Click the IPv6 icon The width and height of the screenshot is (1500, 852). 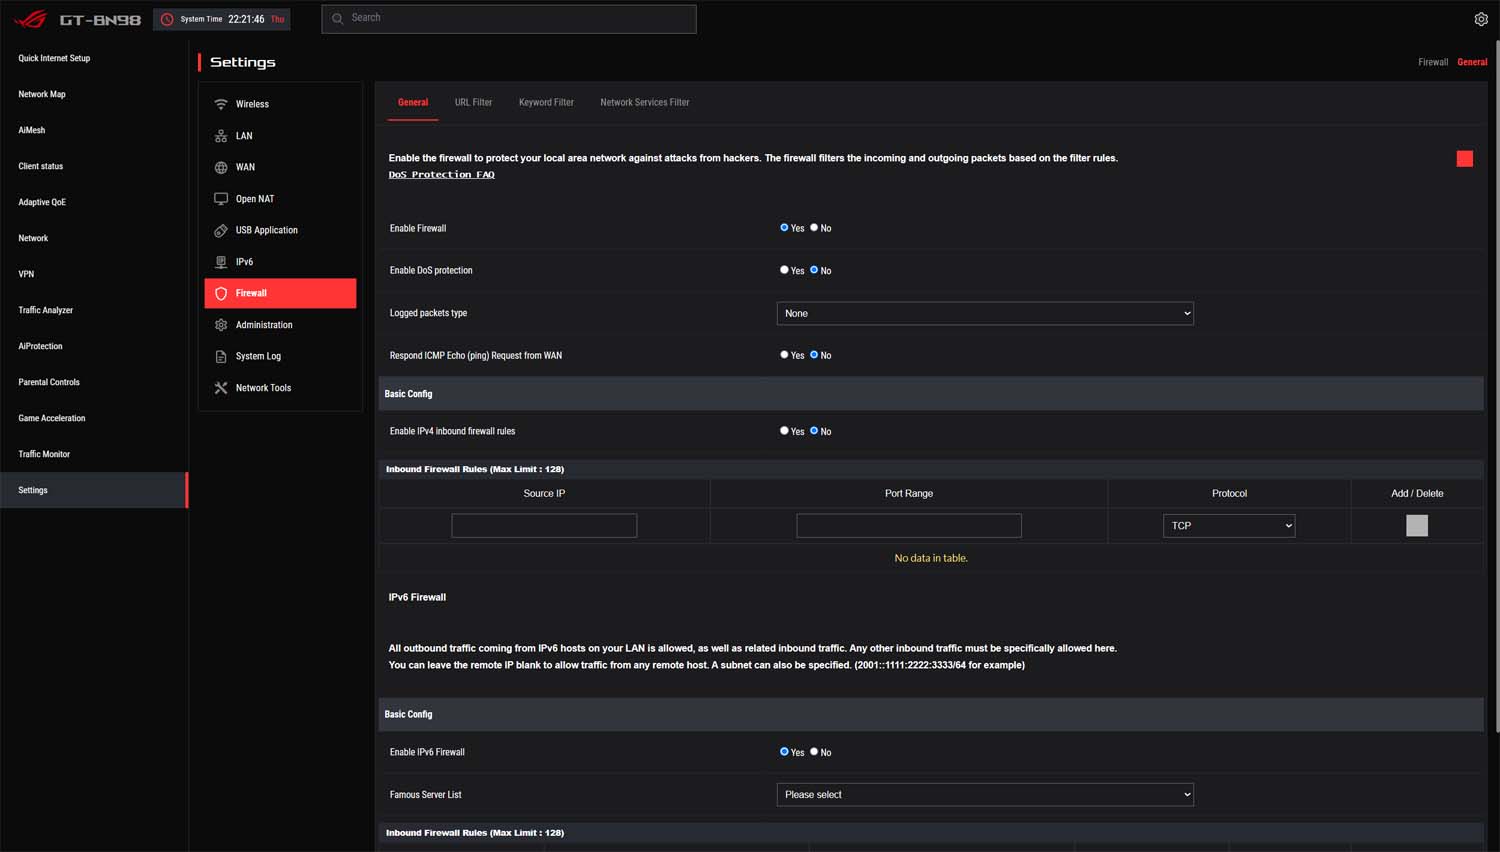(221, 262)
